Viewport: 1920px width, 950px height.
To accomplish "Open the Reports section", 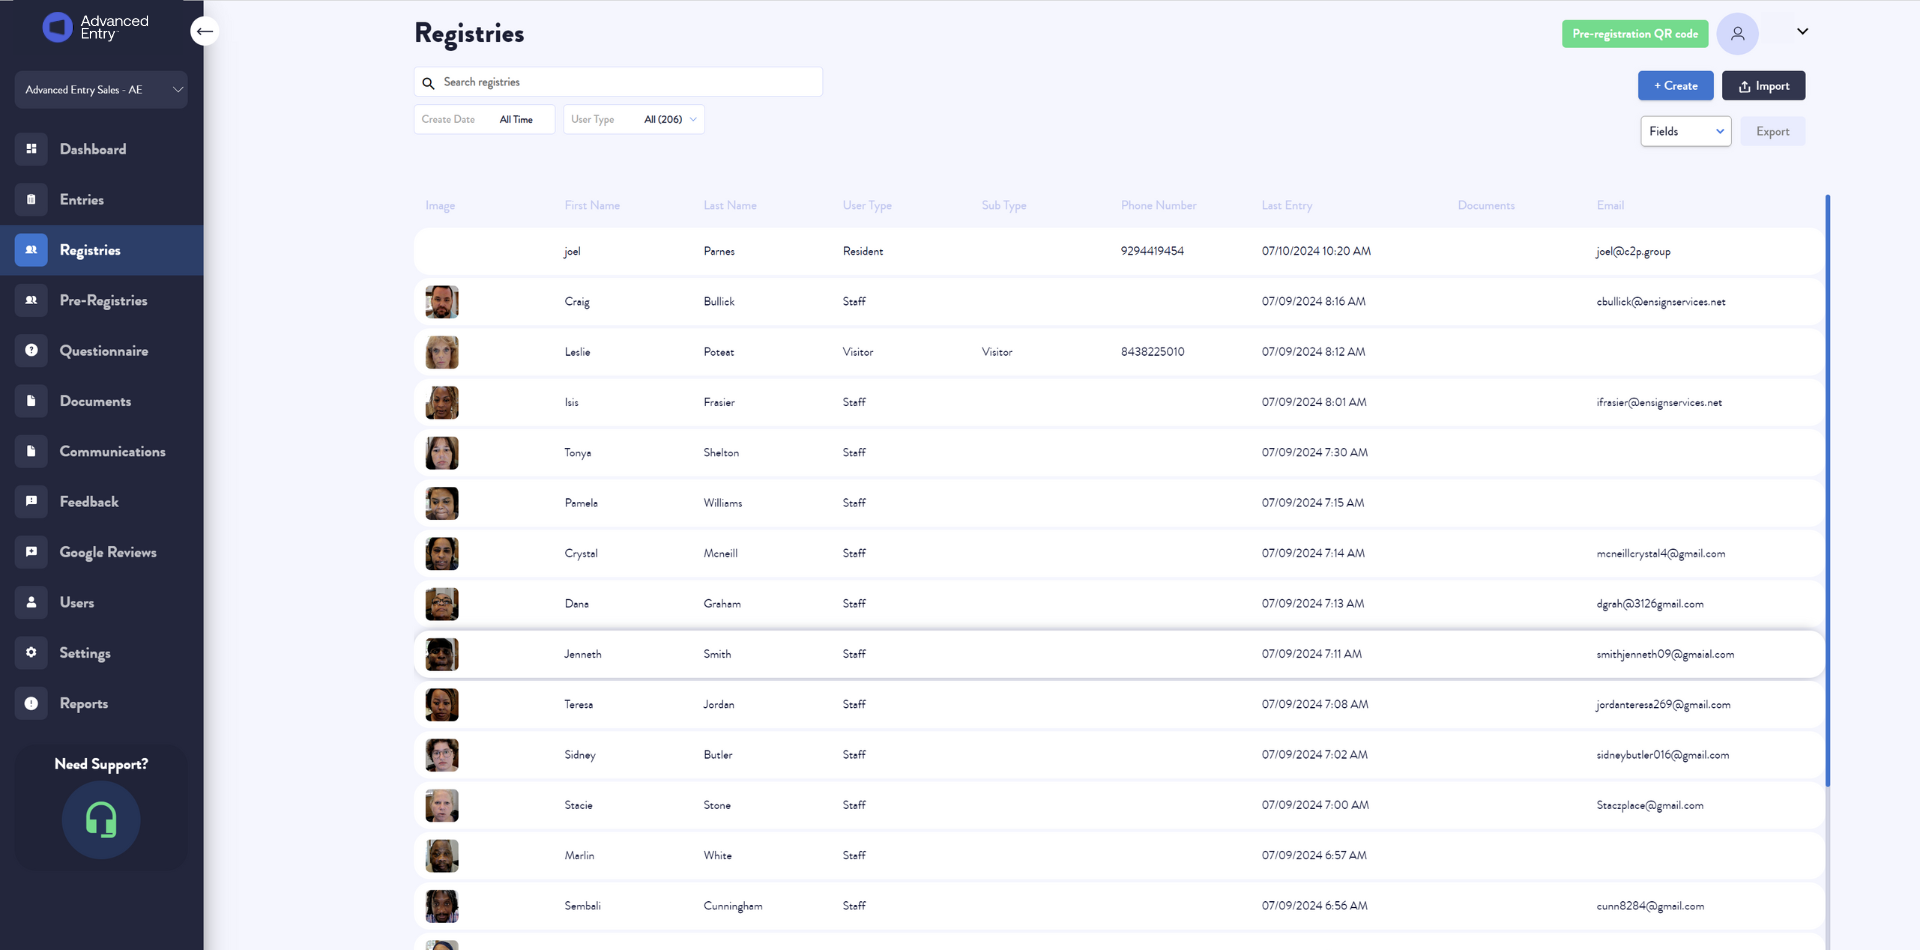I will click(x=84, y=703).
